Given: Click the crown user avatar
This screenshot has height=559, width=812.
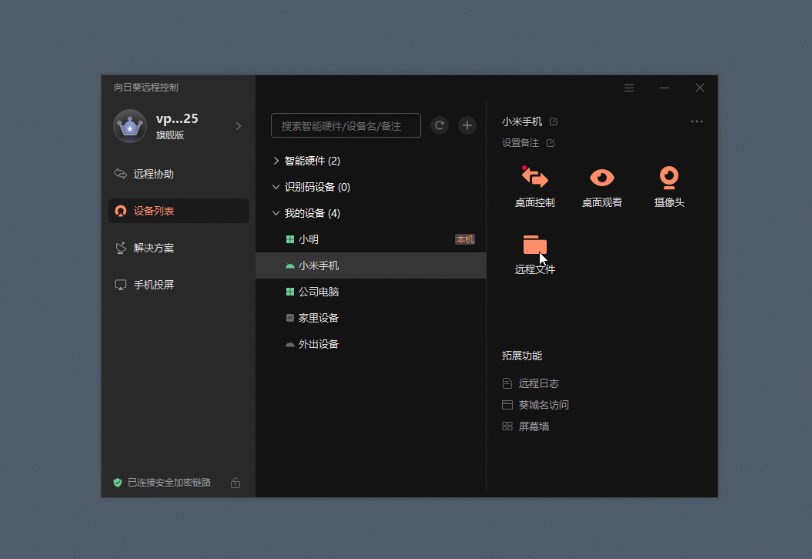Looking at the screenshot, I should [129, 126].
